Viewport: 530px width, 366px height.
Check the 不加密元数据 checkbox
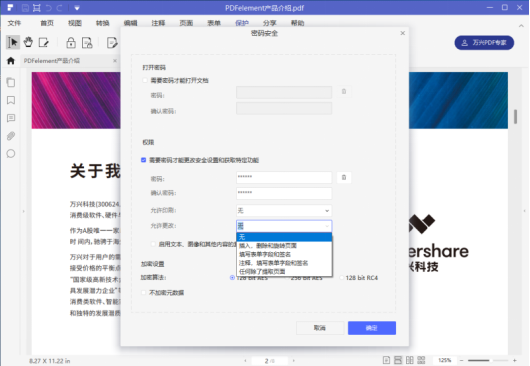[x=144, y=293]
